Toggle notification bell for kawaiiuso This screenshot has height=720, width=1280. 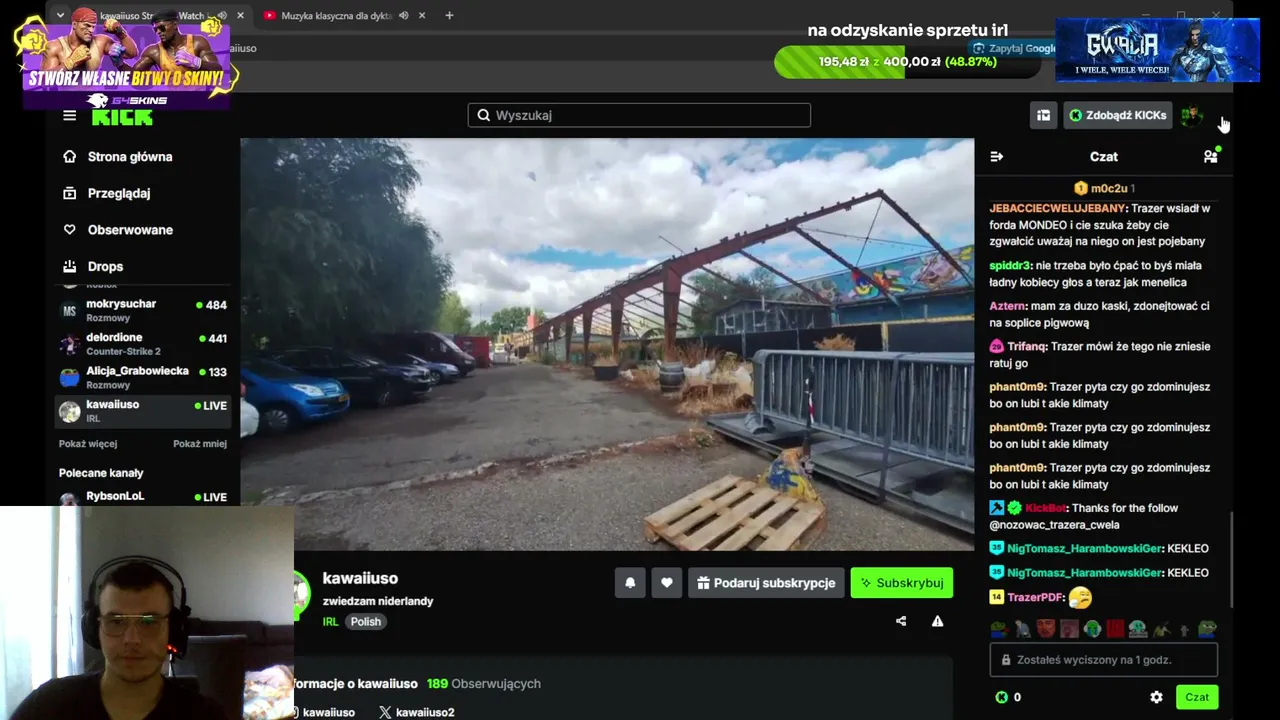(630, 583)
